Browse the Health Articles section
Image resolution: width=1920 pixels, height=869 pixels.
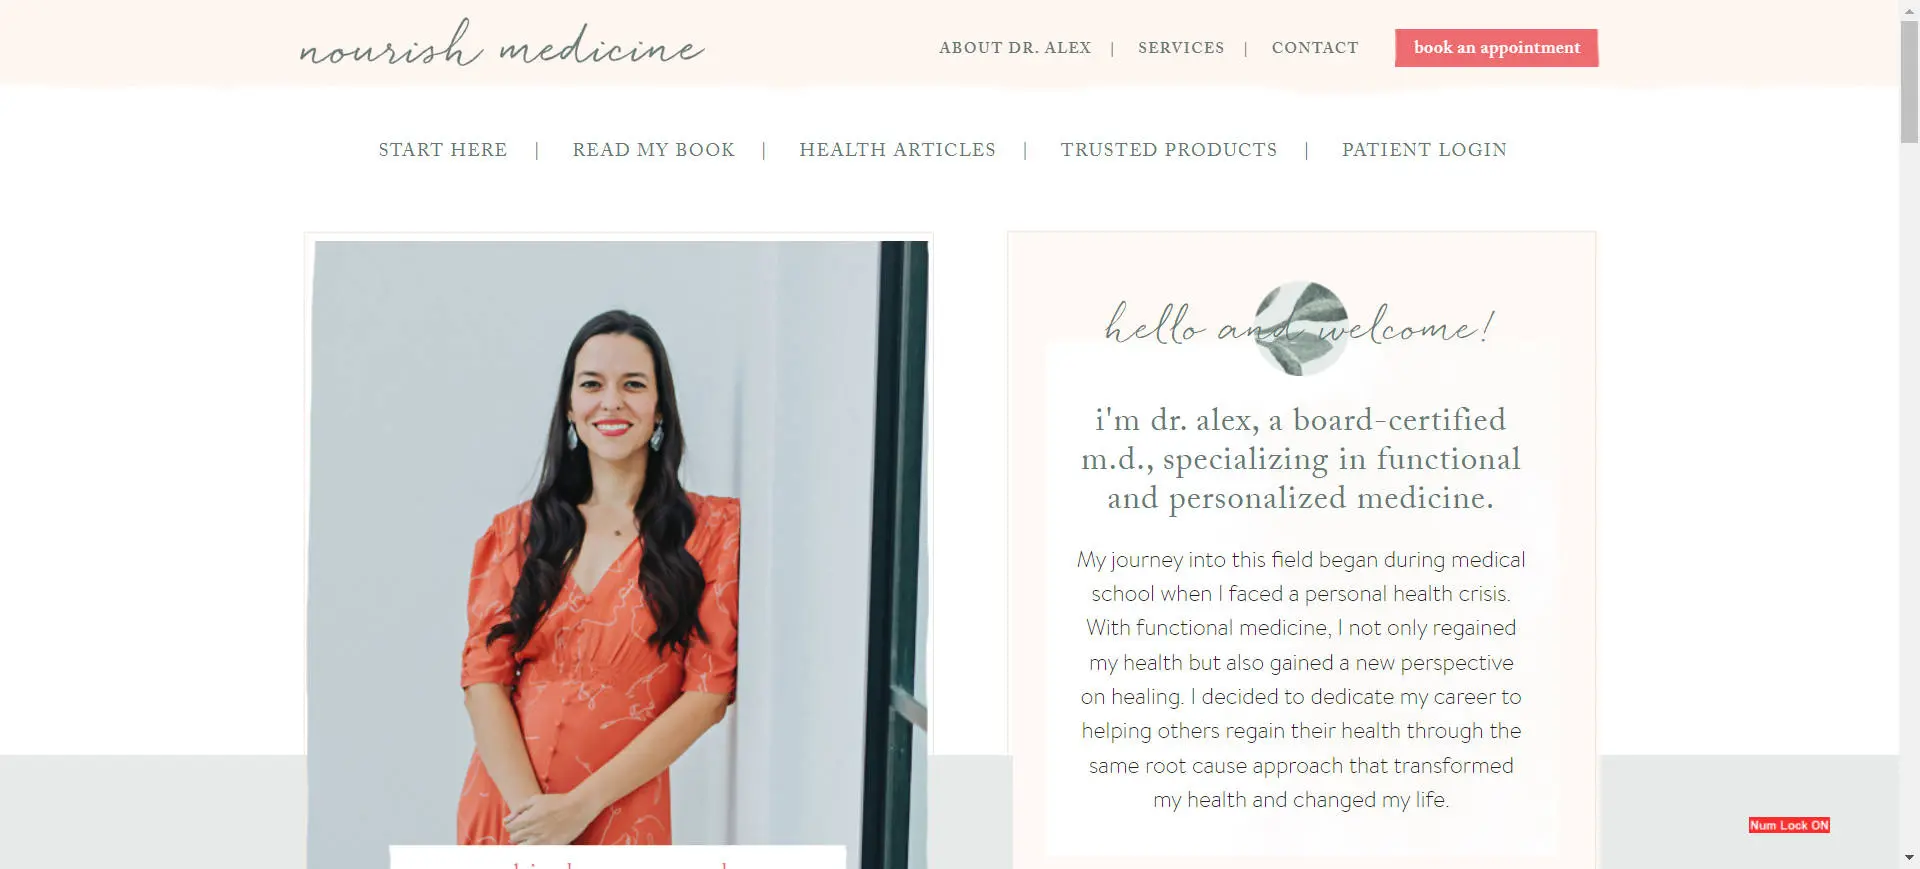[x=898, y=150]
